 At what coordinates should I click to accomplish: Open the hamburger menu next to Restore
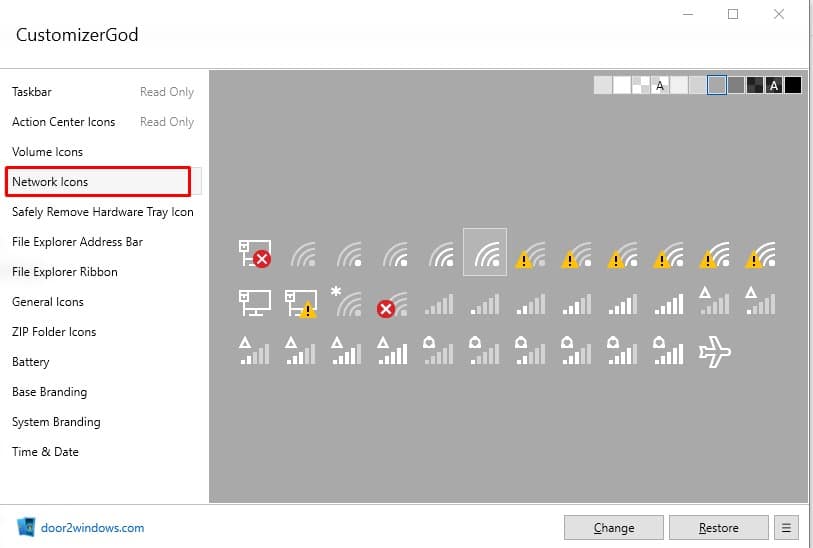point(786,528)
